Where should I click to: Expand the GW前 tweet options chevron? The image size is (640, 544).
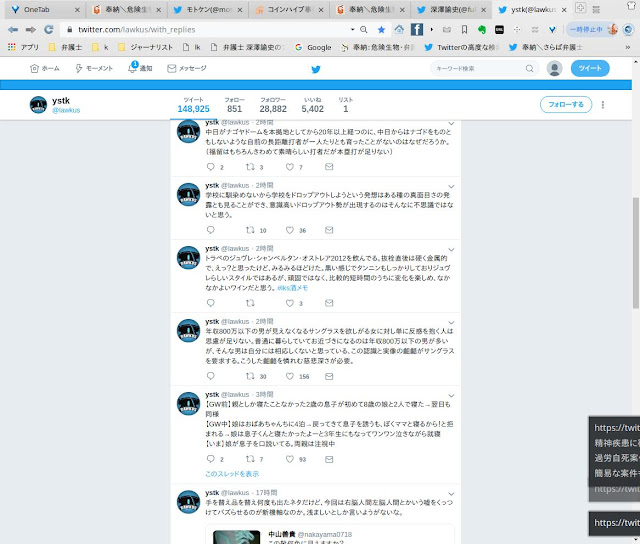451,395
